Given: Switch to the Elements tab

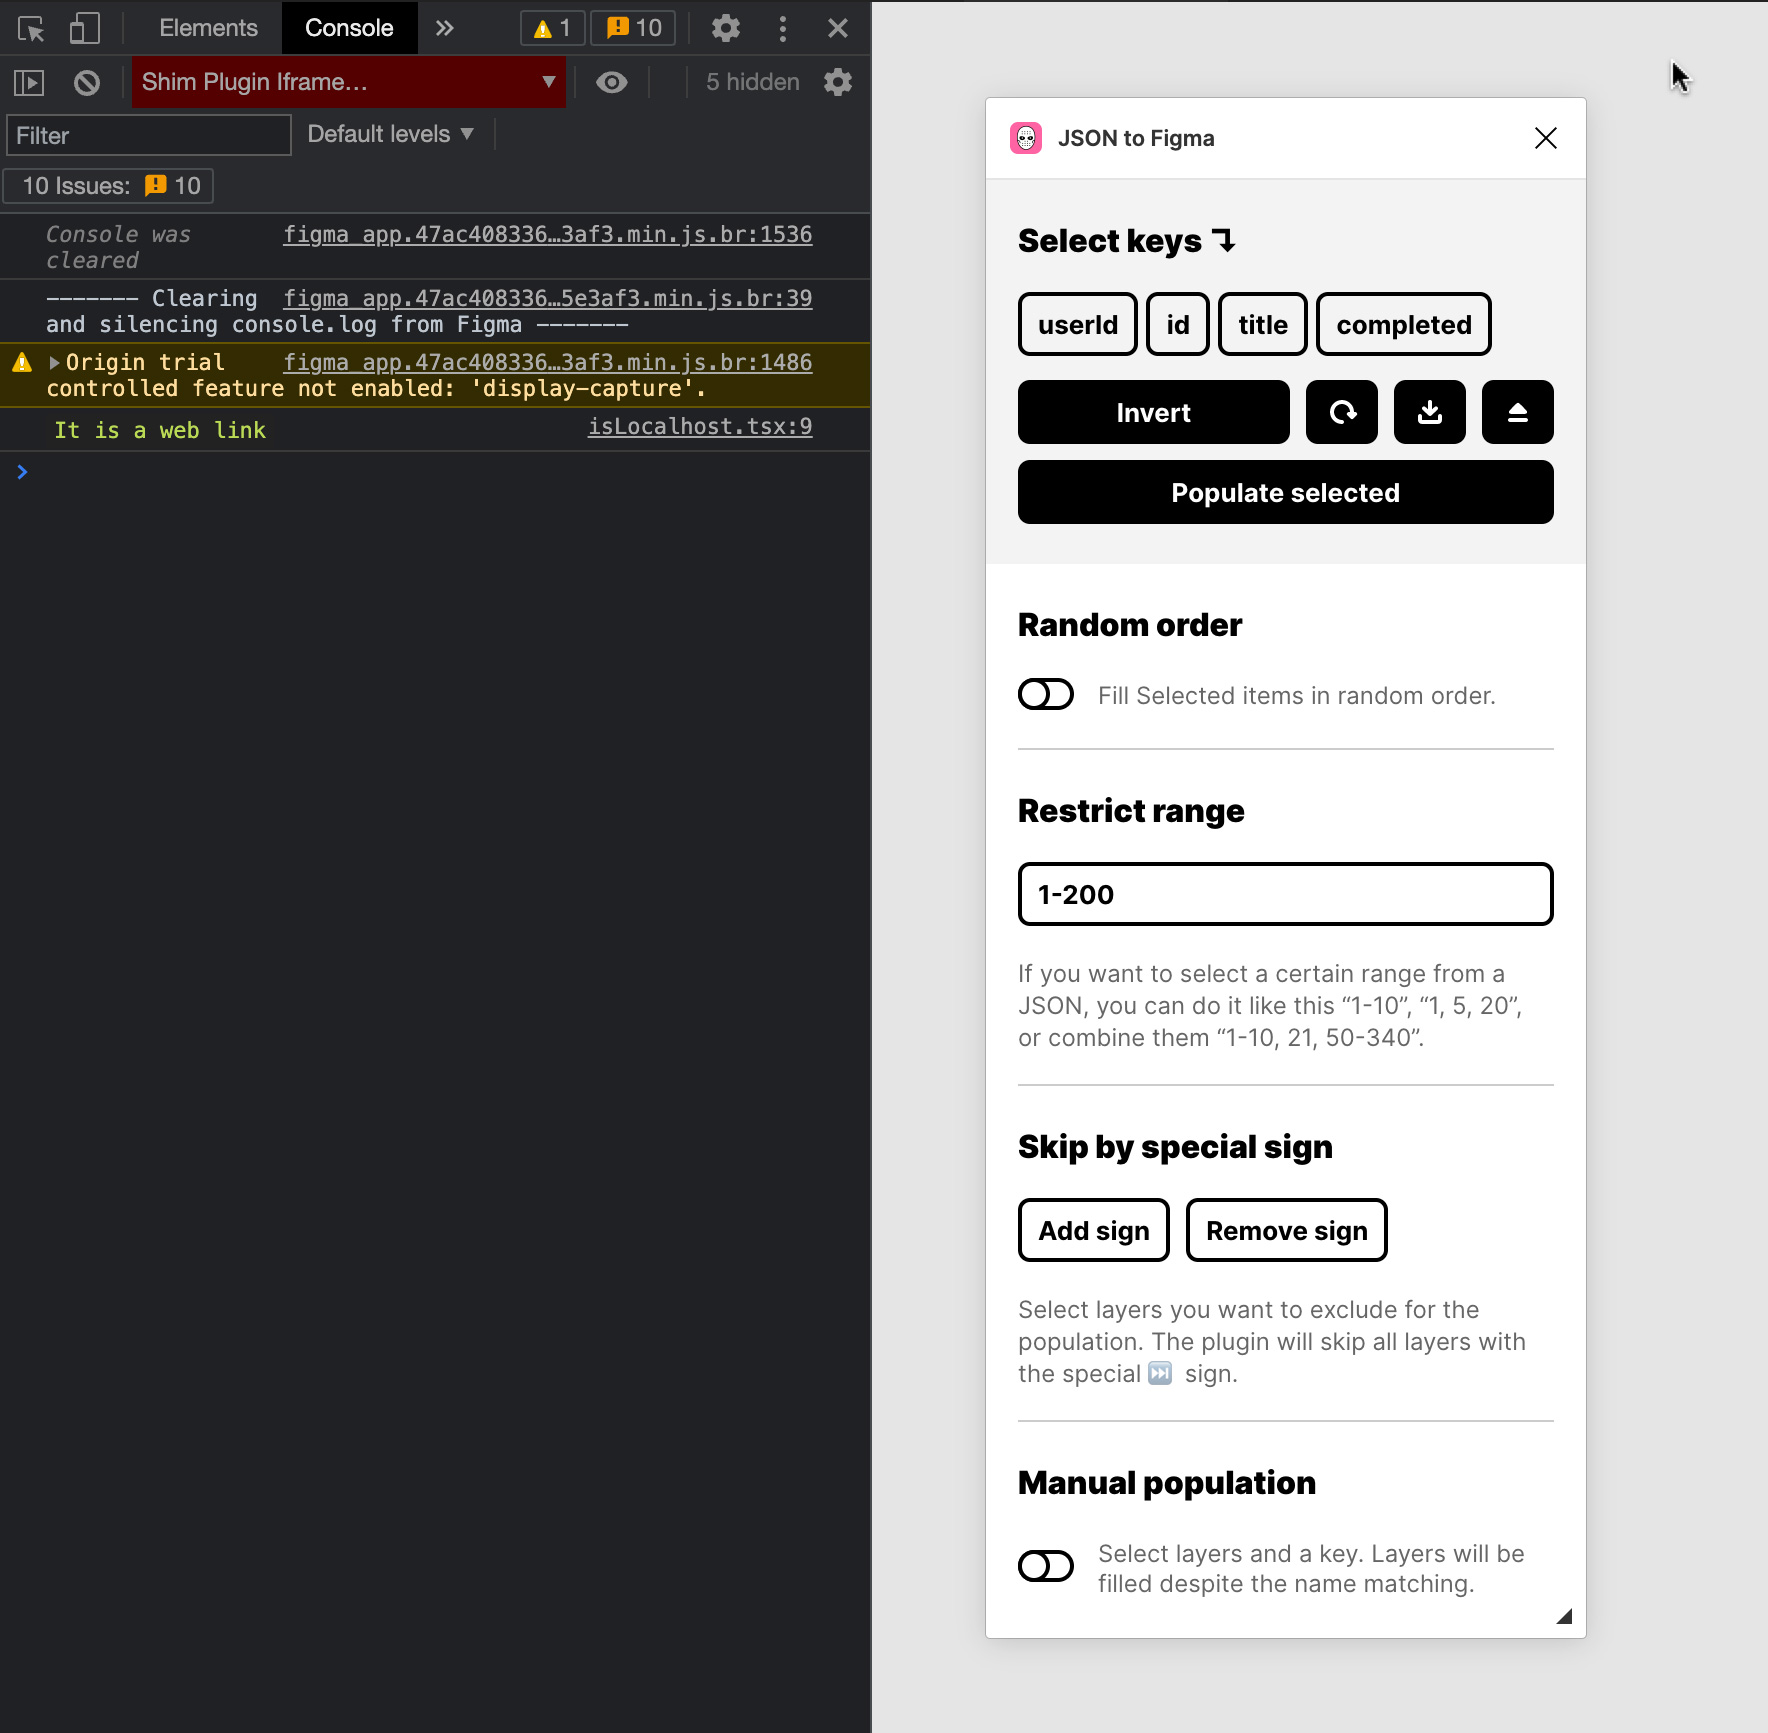Looking at the screenshot, I should pyautogui.click(x=207, y=28).
